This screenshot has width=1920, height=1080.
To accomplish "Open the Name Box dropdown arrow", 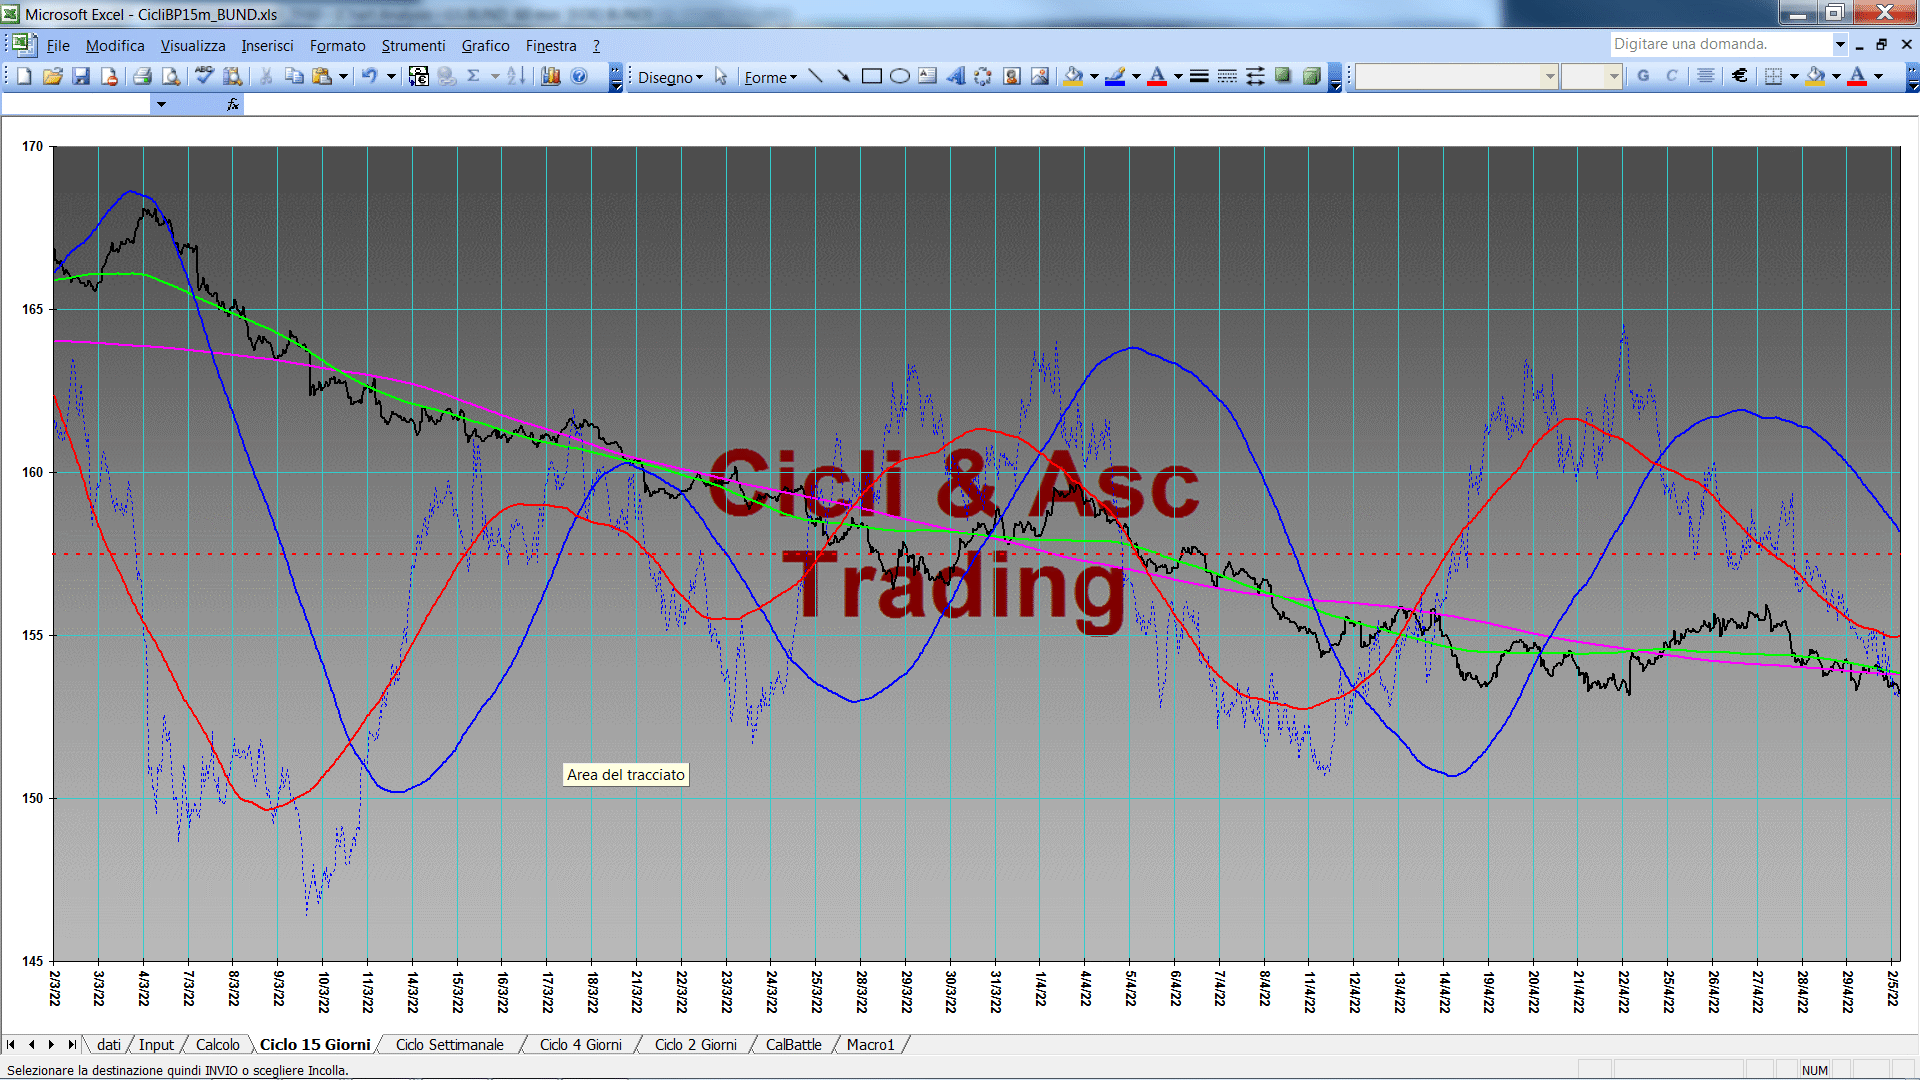I will [161, 104].
